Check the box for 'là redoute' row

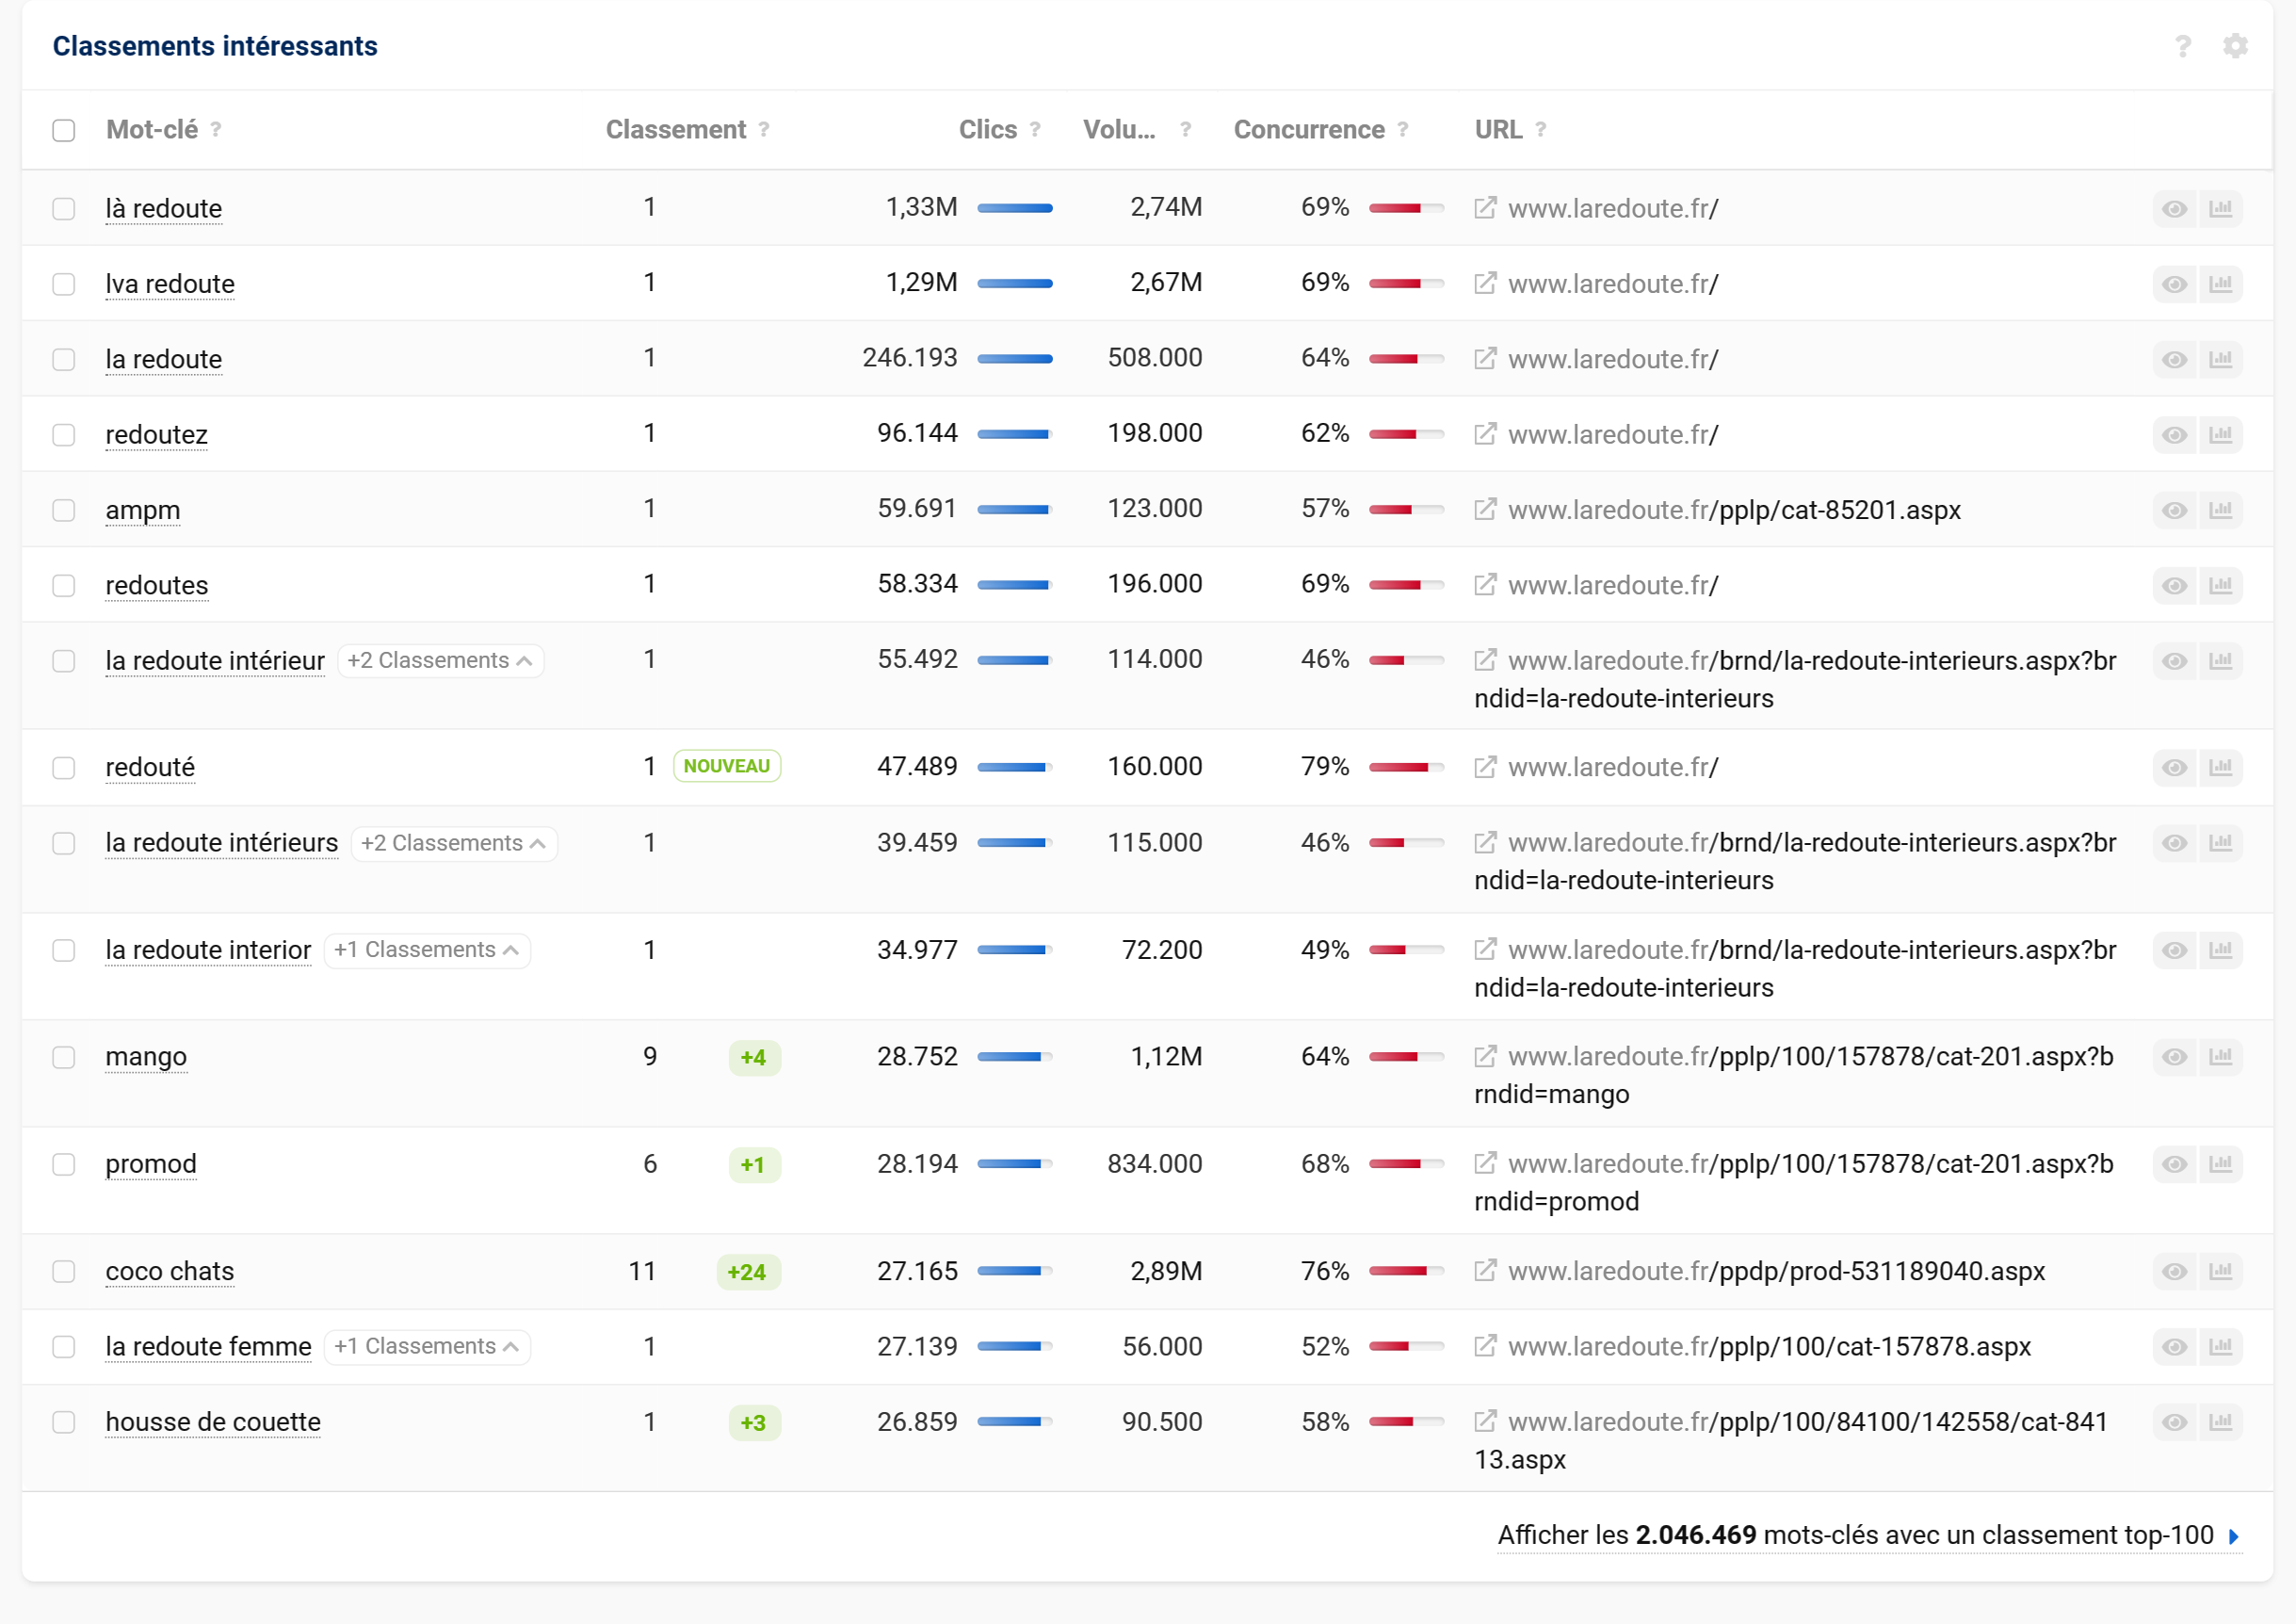(64, 209)
